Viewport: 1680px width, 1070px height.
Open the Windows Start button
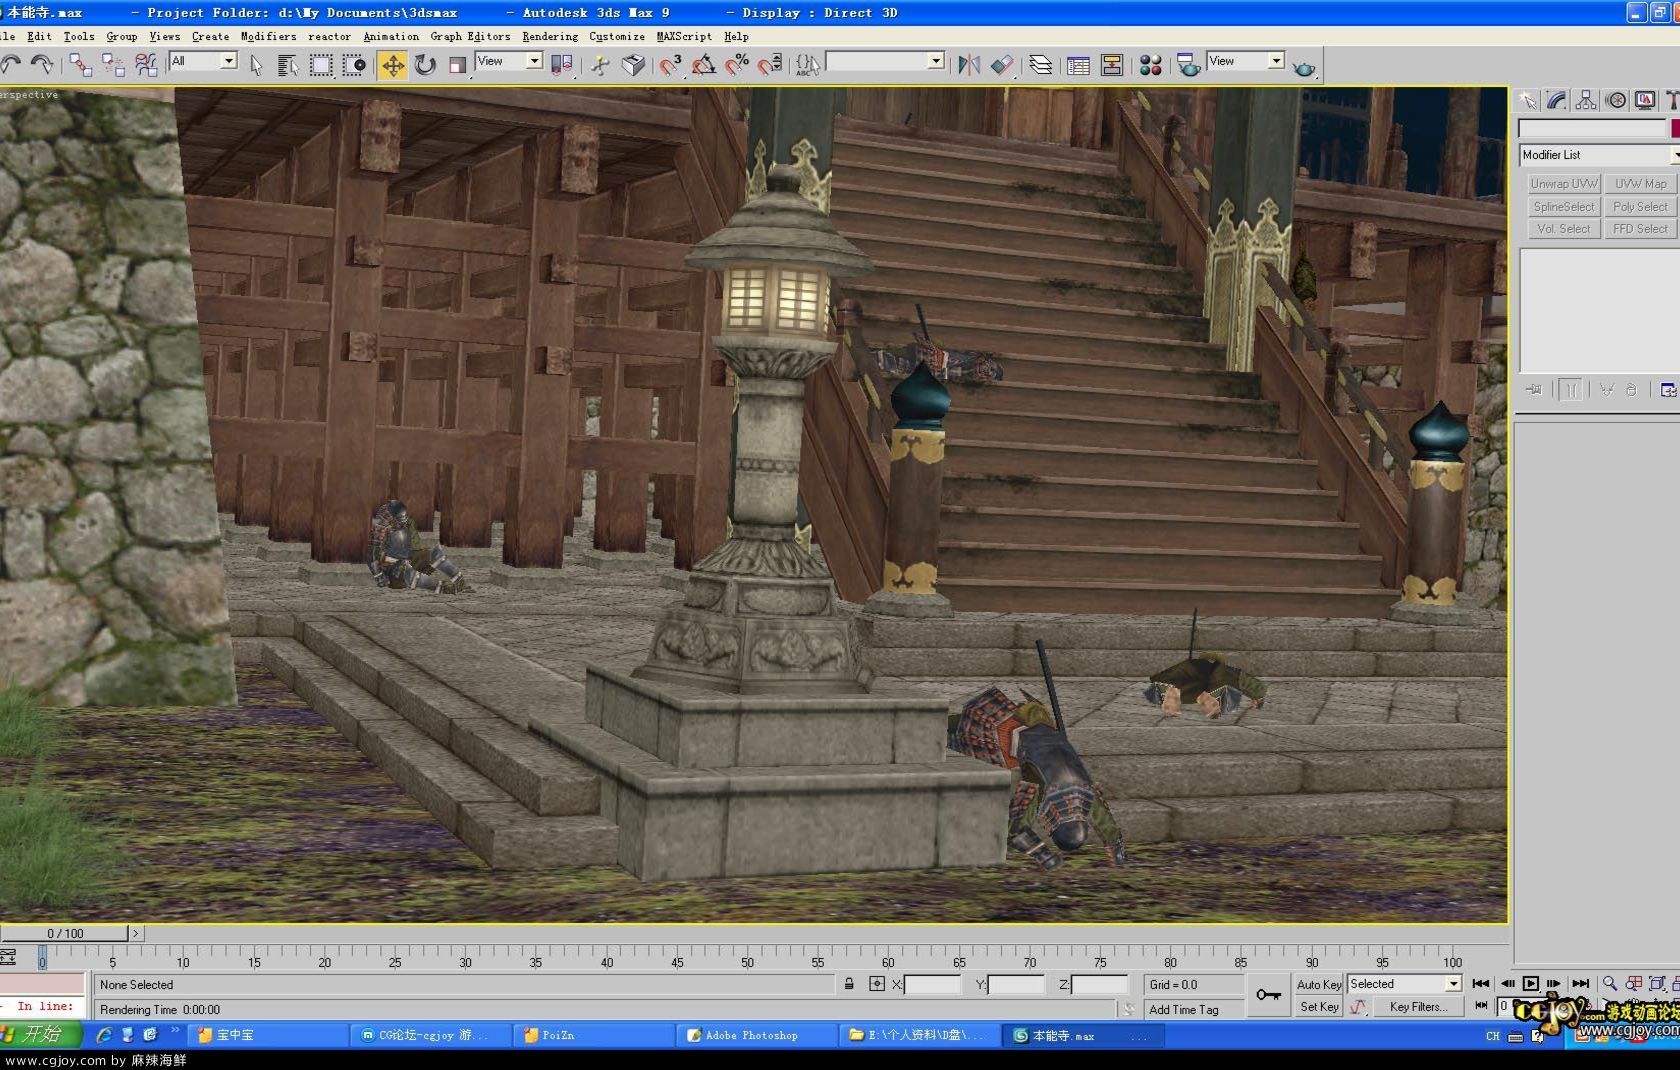click(40, 1035)
